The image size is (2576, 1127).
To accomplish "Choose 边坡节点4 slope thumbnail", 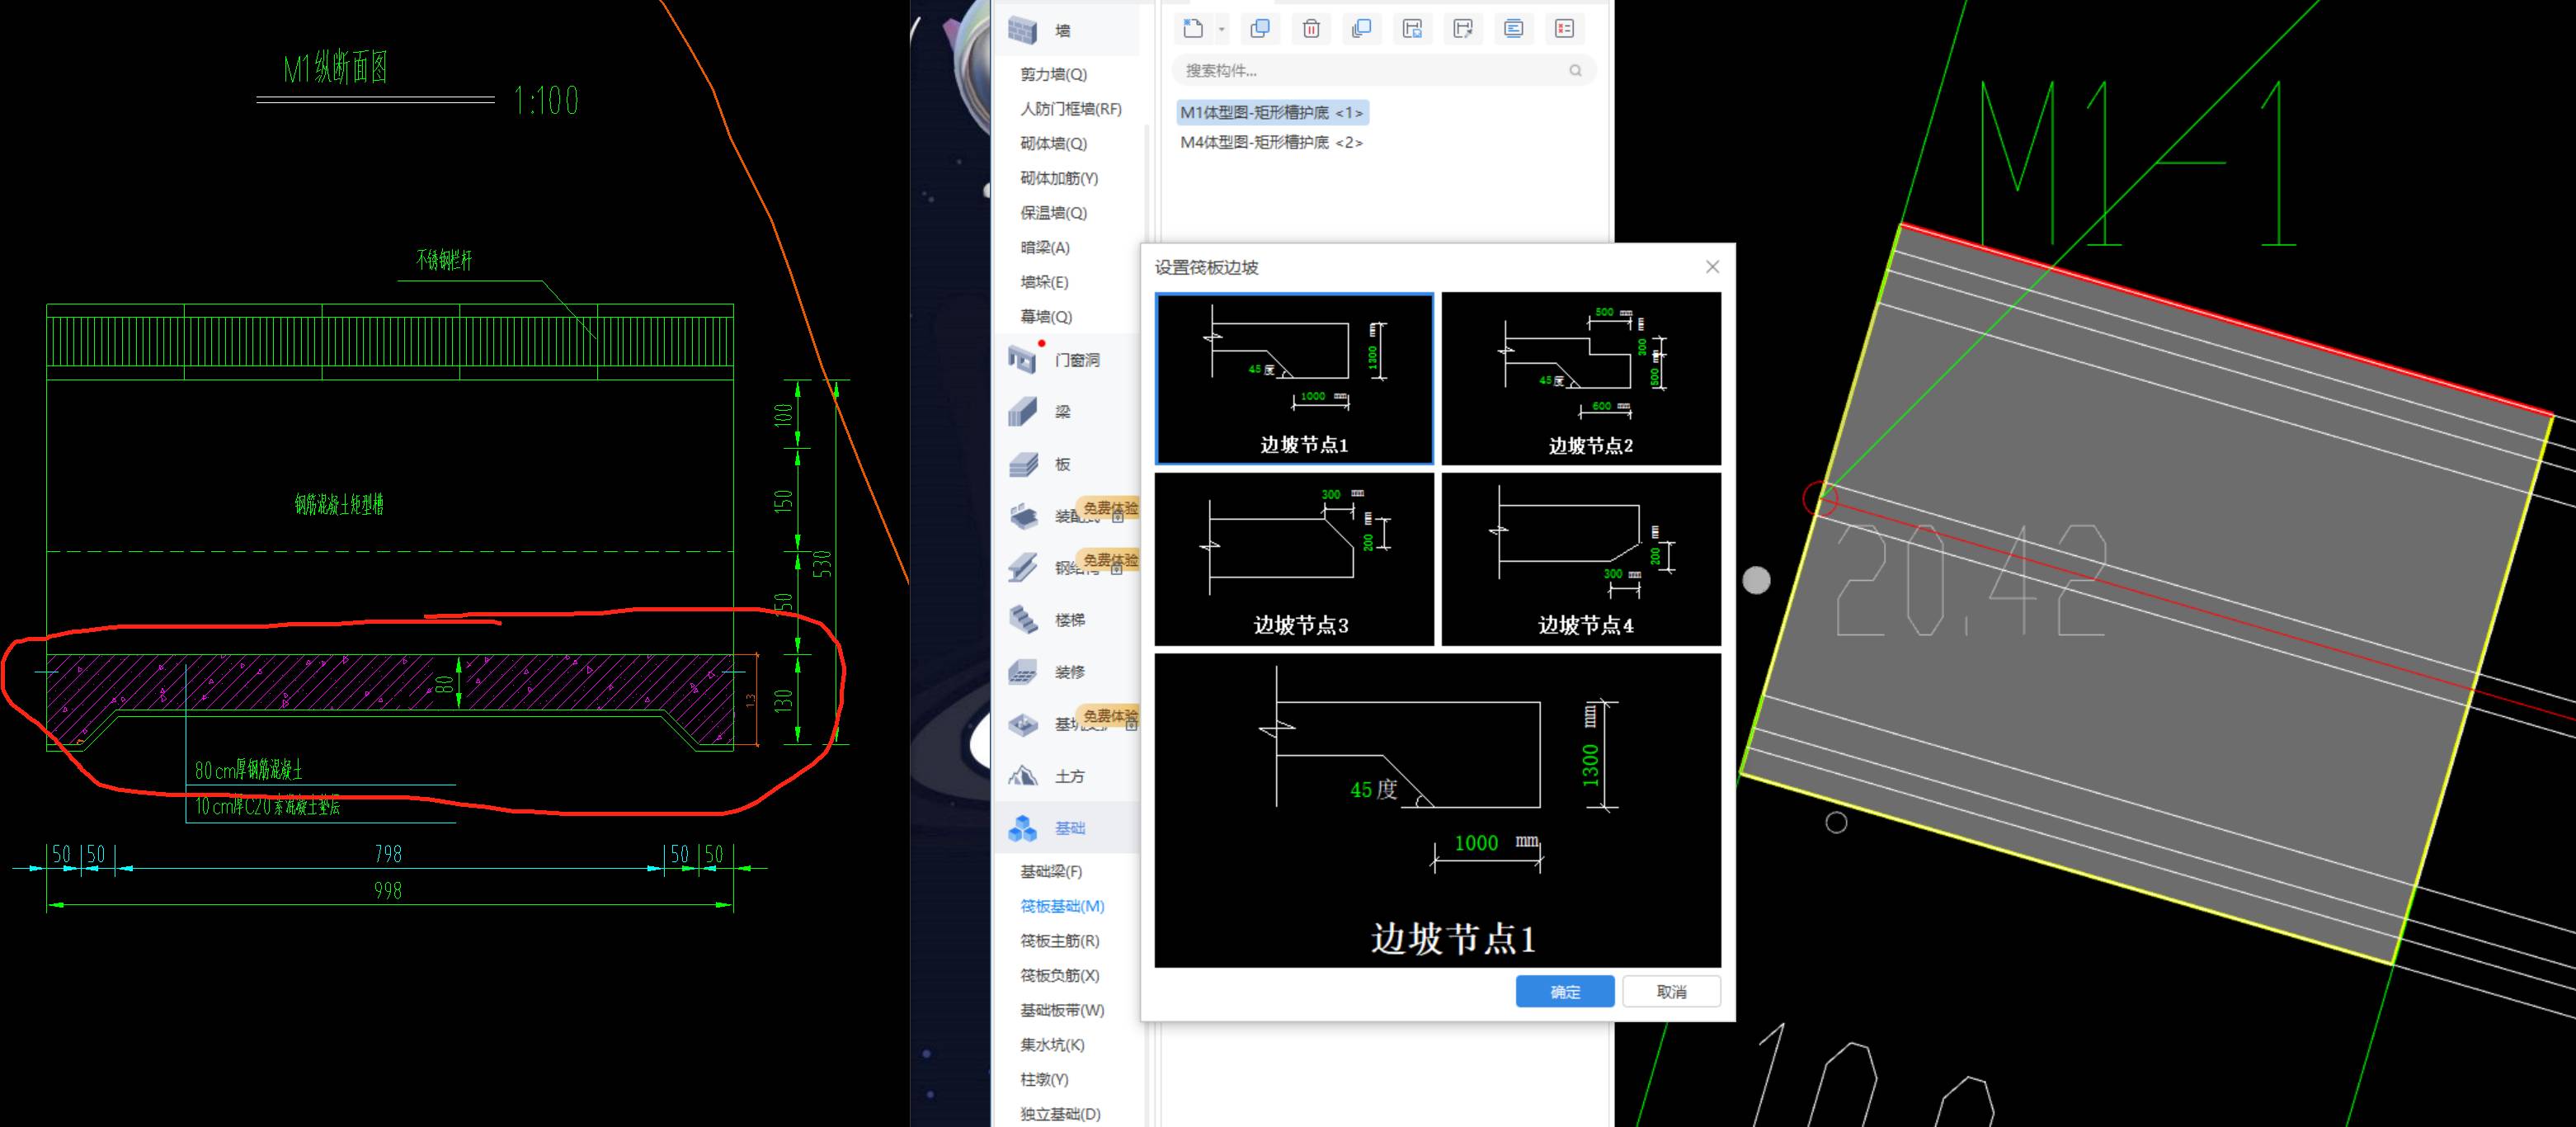I will pos(1581,559).
